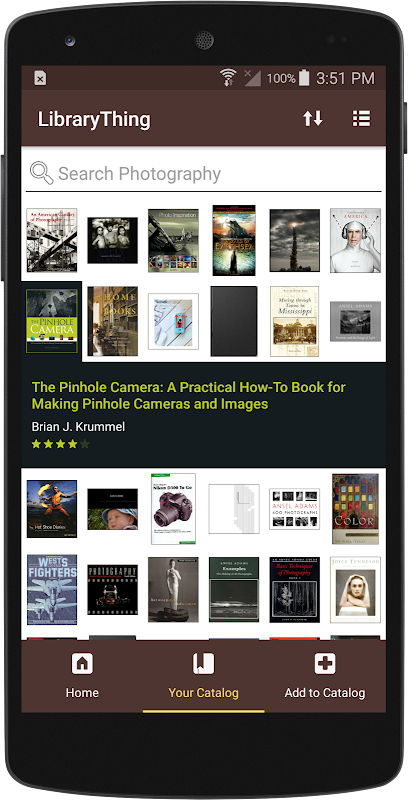The image size is (408, 800).
Task: Tap the LibraryThing app title
Action: [94, 119]
